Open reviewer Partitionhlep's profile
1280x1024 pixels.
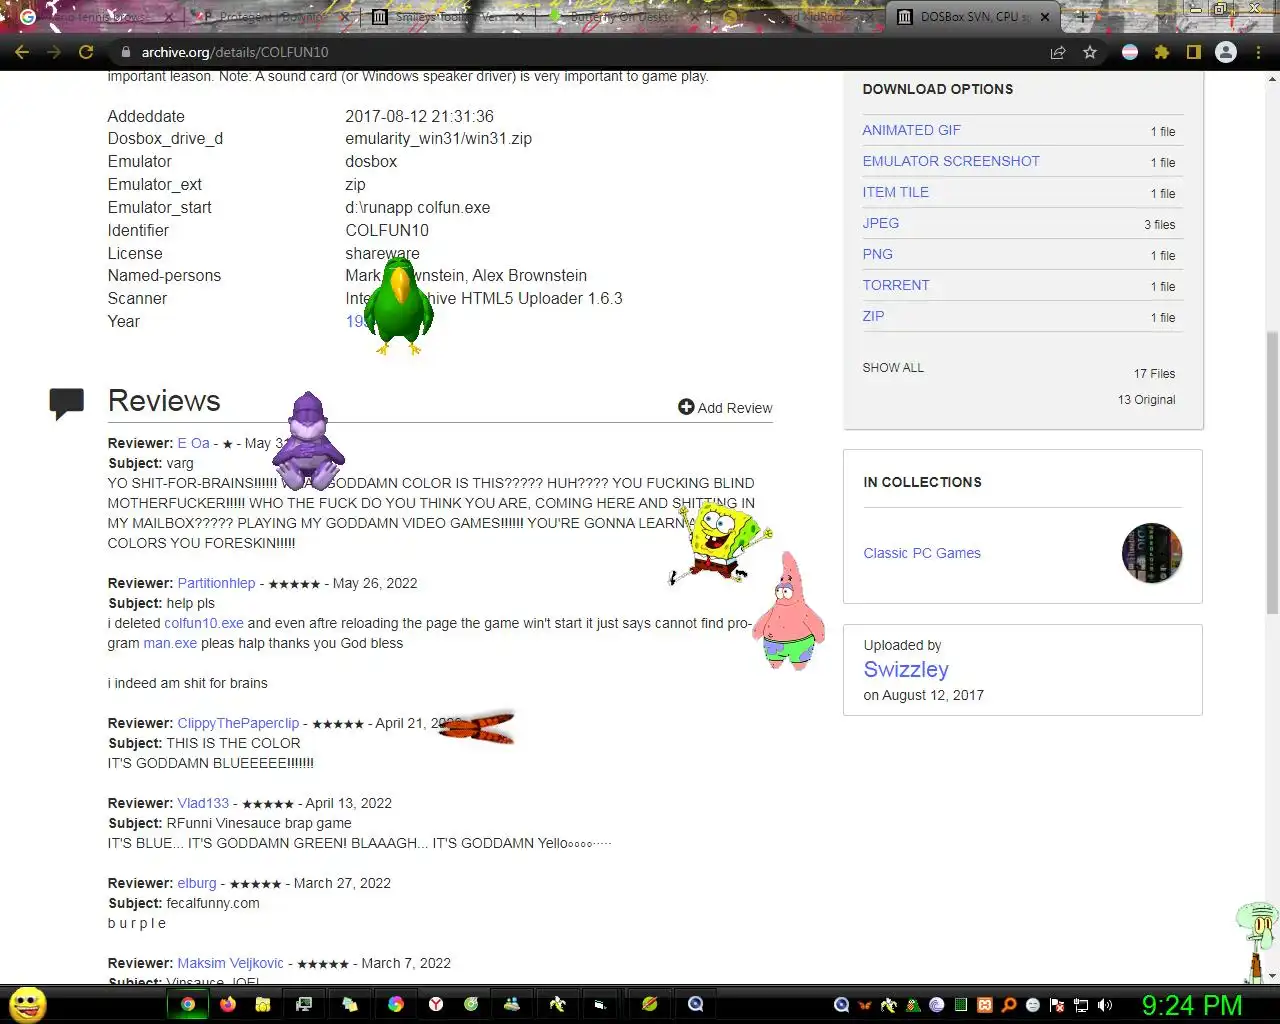click(216, 583)
